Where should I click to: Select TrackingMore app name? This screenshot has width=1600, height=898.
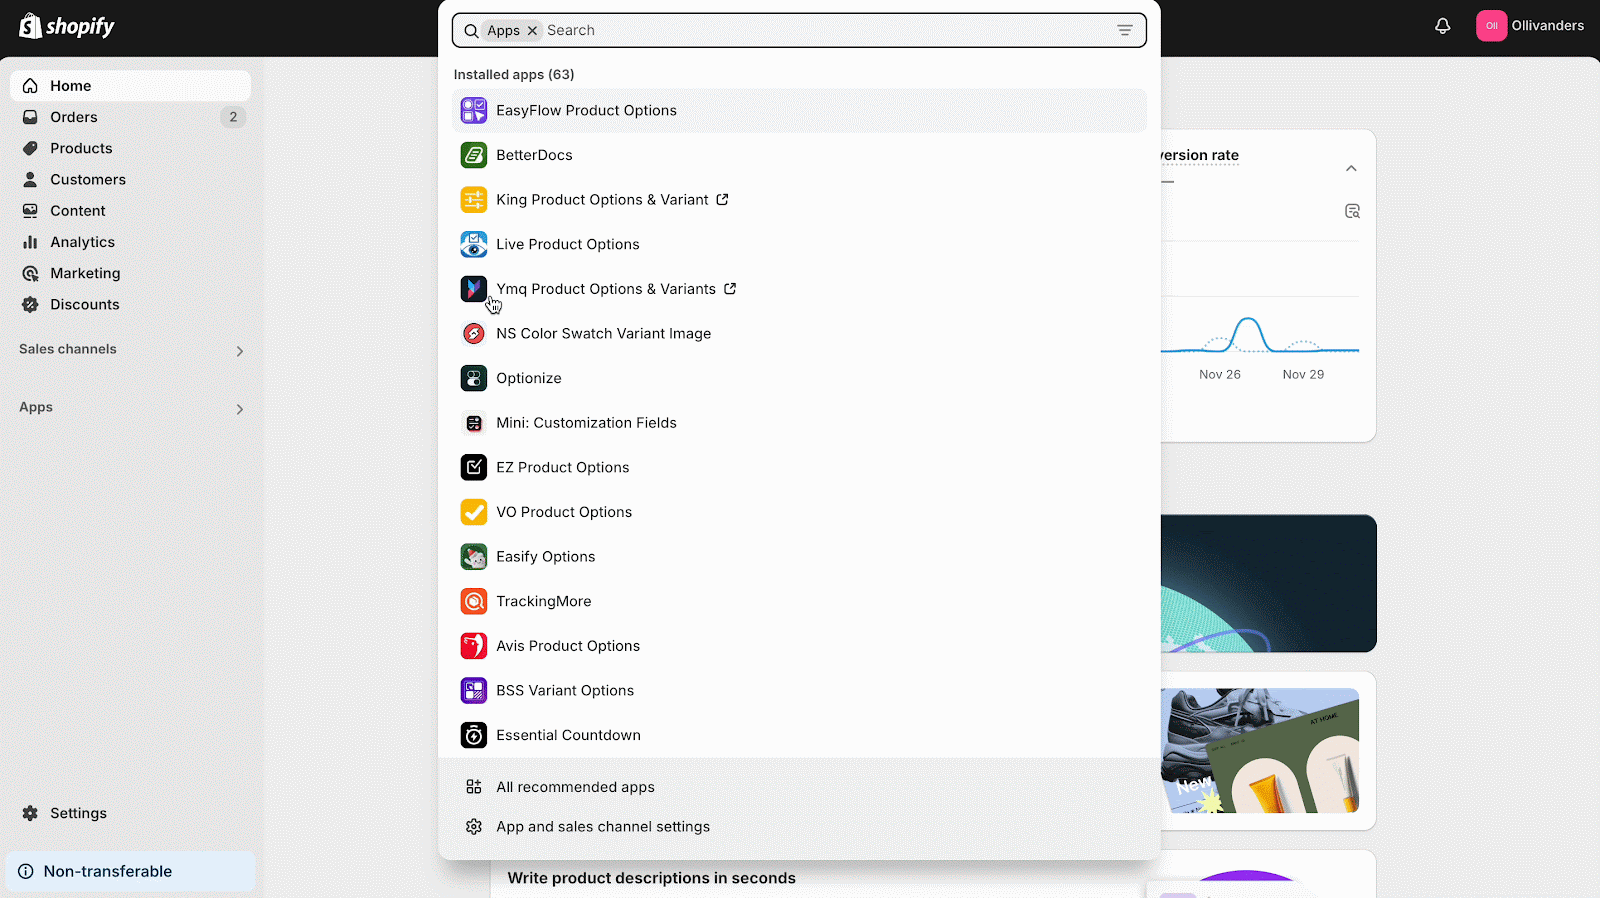(544, 601)
